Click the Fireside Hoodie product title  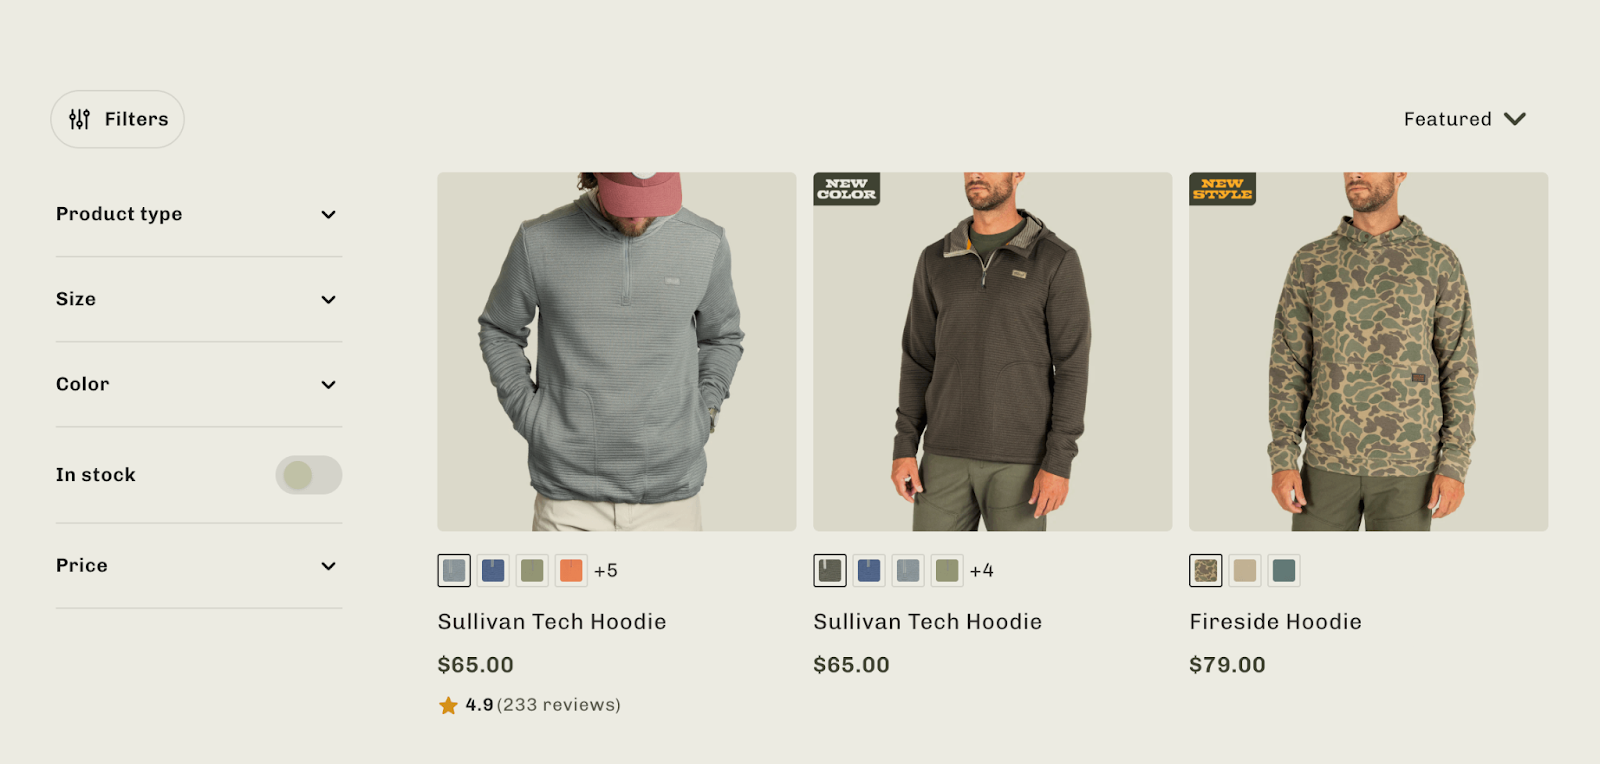1275,622
